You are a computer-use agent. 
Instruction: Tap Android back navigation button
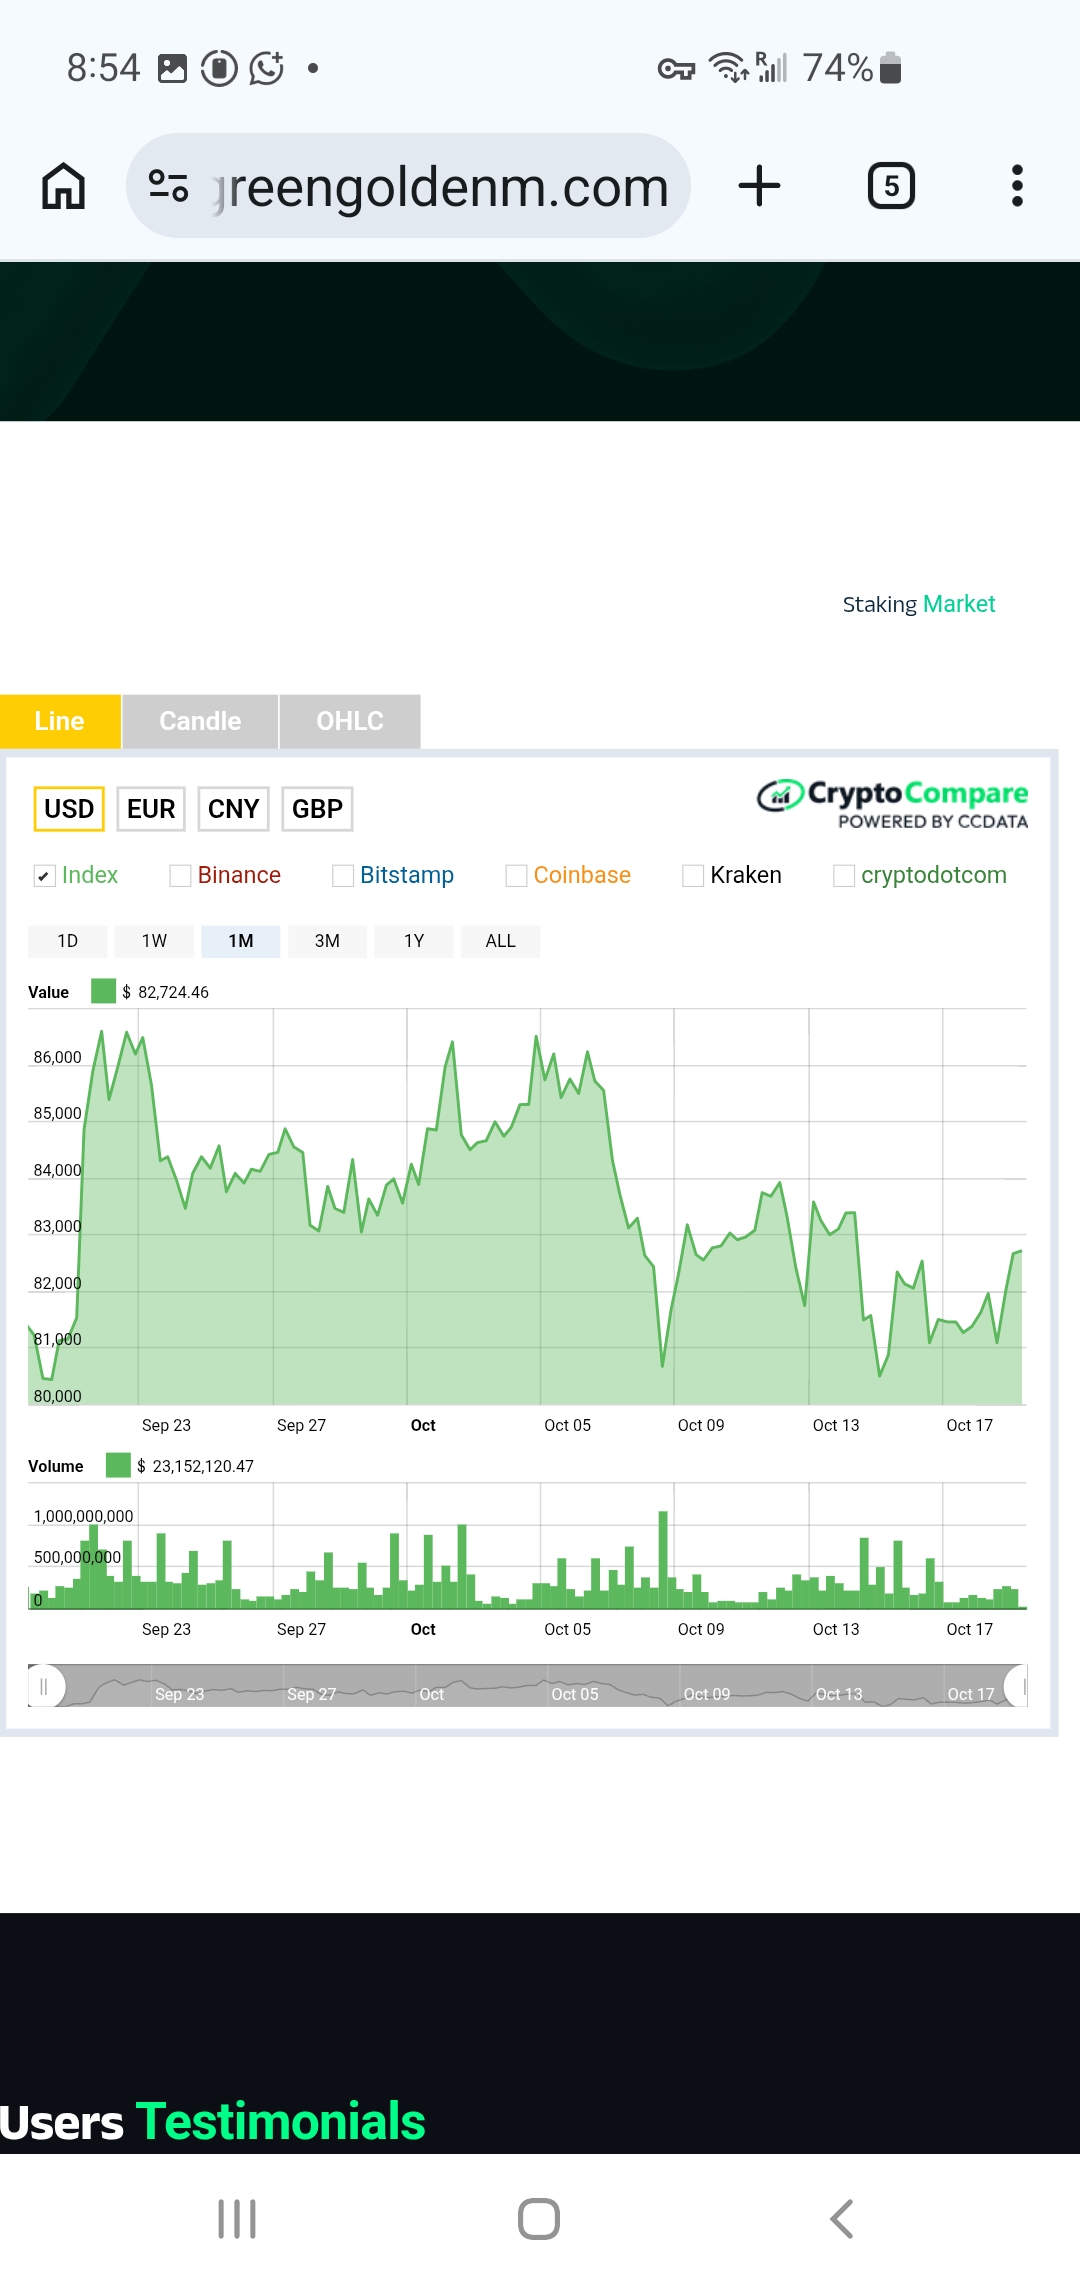[842, 2219]
